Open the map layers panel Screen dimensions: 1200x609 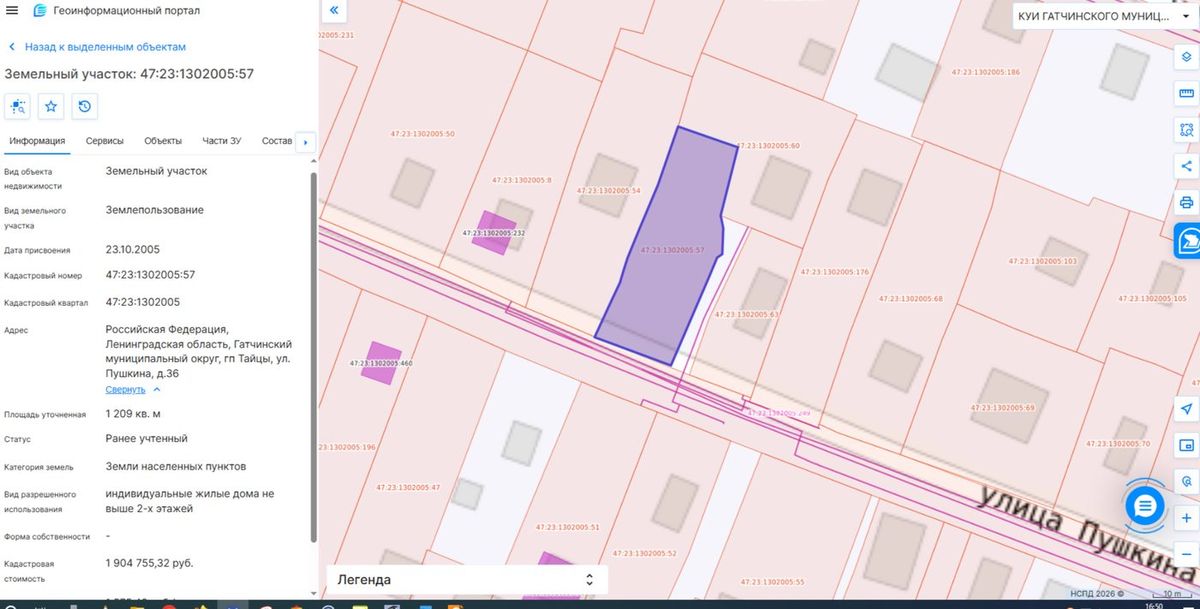[x=1187, y=57]
